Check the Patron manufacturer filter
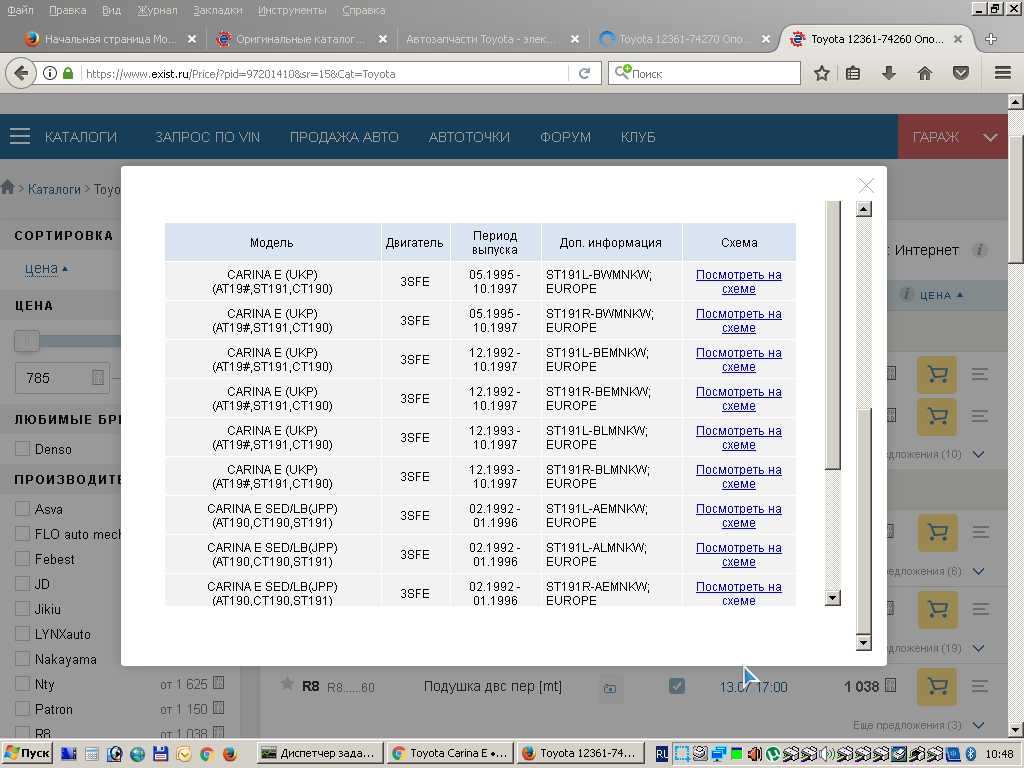1024x768 pixels. pos(22,709)
